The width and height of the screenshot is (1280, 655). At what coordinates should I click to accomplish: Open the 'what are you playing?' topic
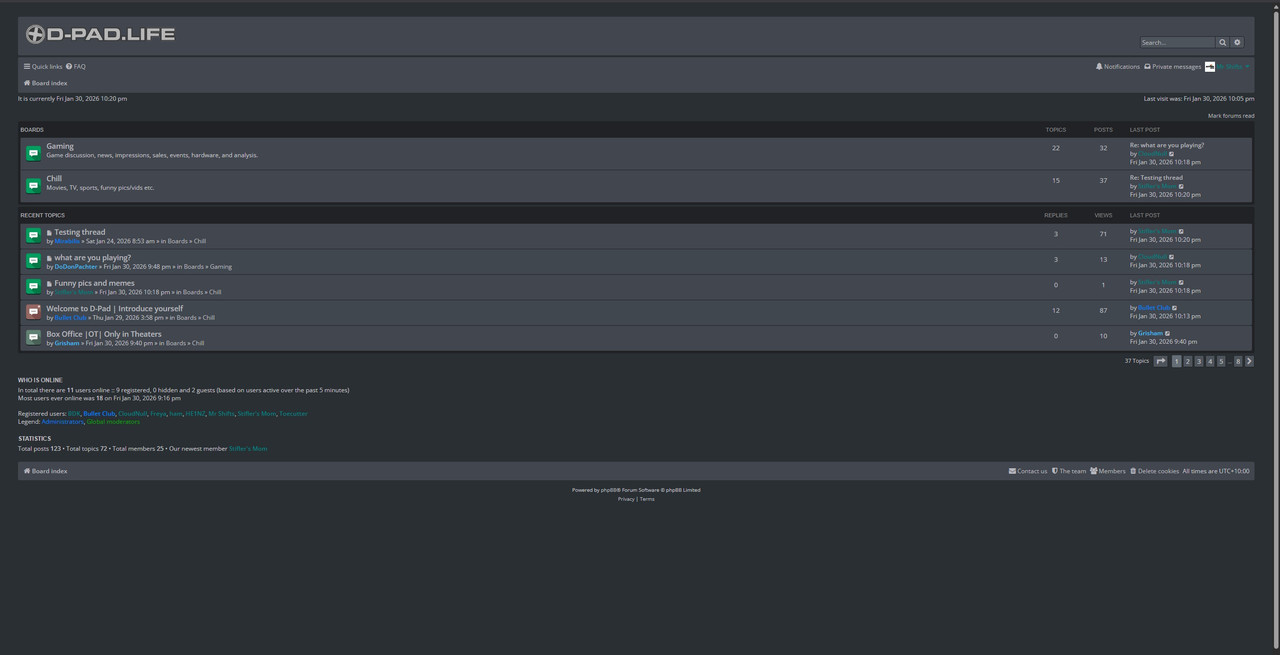coord(92,258)
